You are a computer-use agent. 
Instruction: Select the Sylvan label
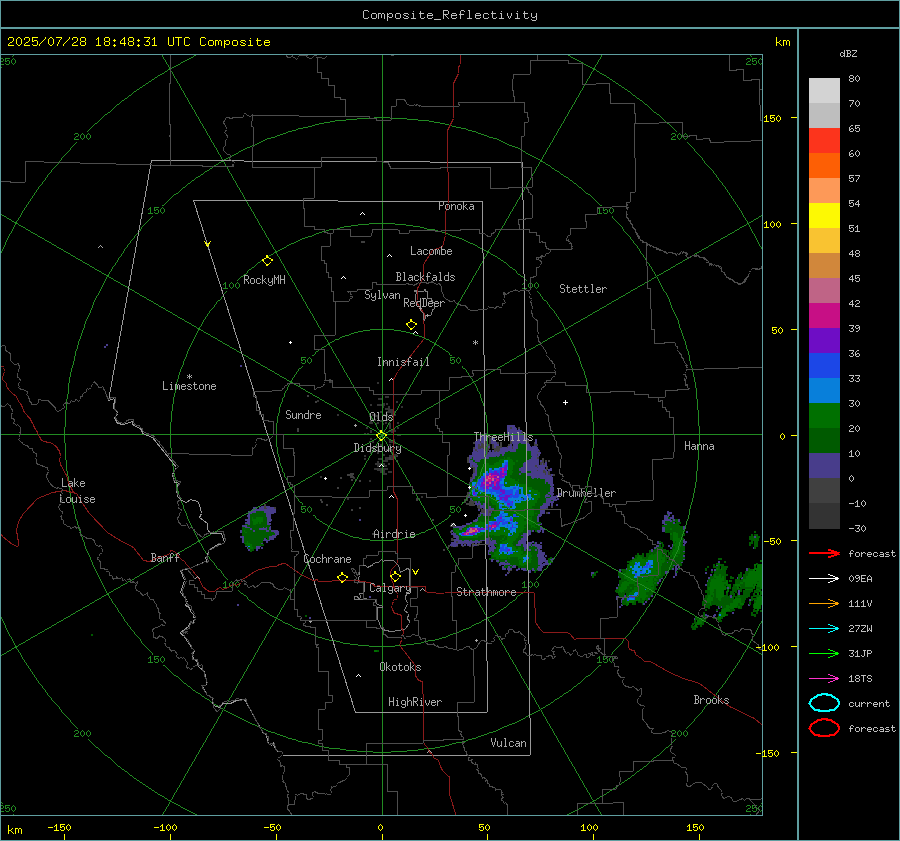pyautogui.click(x=382, y=295)
